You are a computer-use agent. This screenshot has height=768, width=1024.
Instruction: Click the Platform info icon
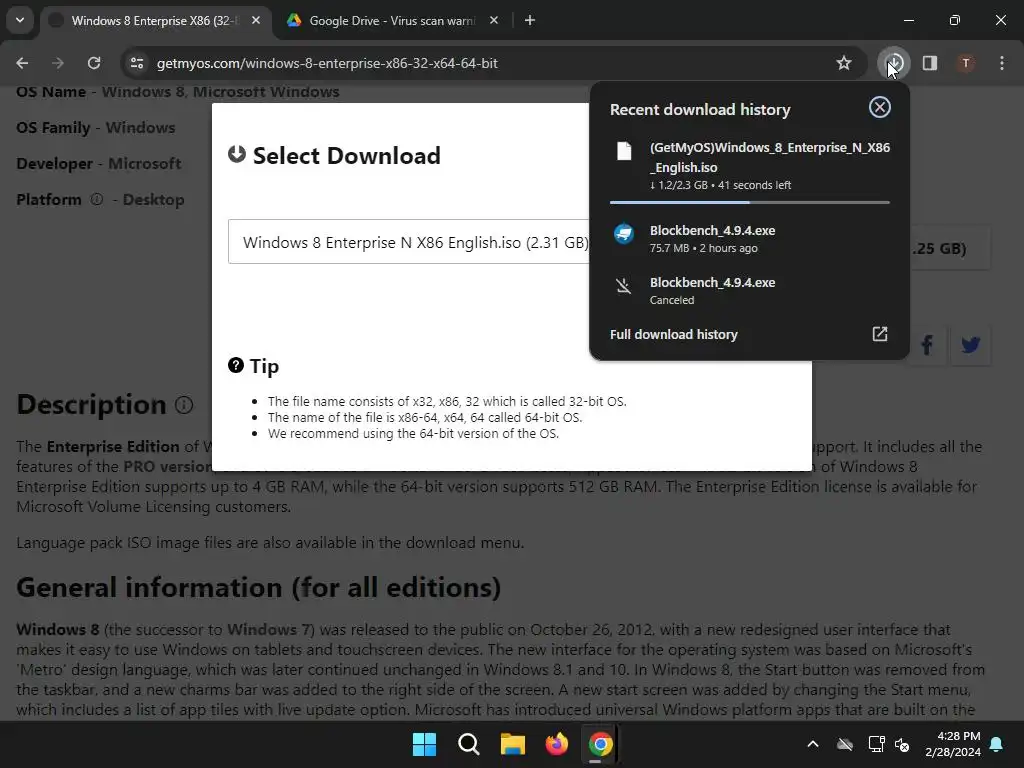pos(96,199)
